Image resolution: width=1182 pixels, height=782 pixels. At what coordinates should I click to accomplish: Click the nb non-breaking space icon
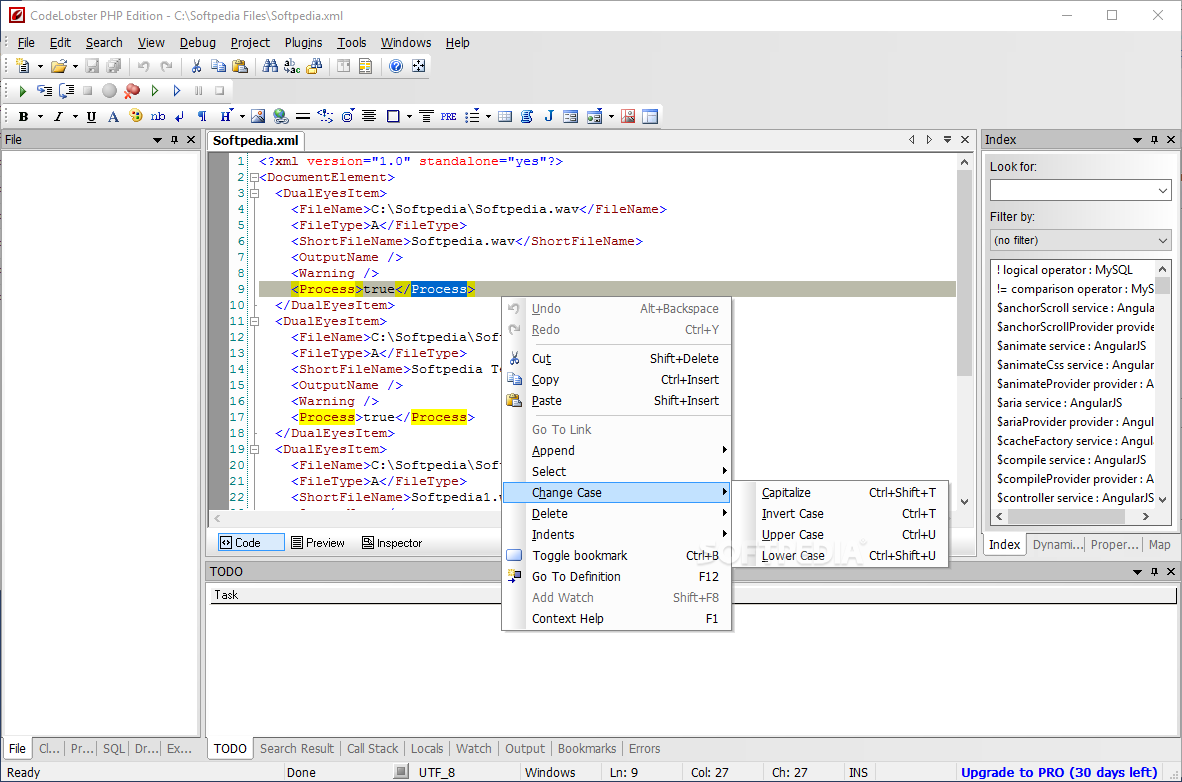pyautogui.click(x=158, y=116)
